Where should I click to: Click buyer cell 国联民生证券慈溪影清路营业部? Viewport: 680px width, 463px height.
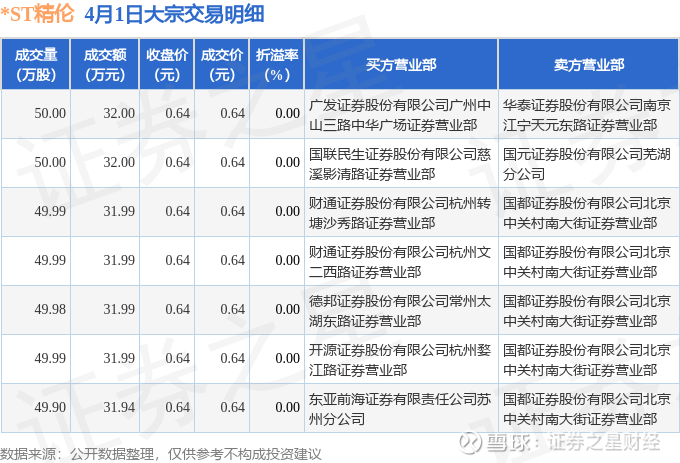coord(400,164)
